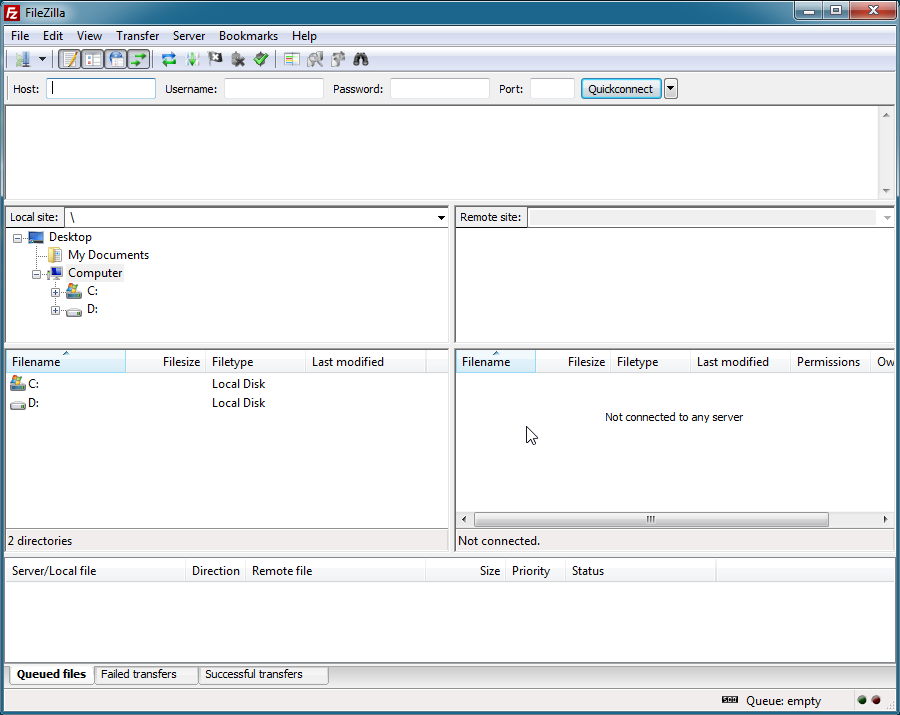Toggle synchronized browsing
Viewport: 900px width, 715px height.
(338, 59)
